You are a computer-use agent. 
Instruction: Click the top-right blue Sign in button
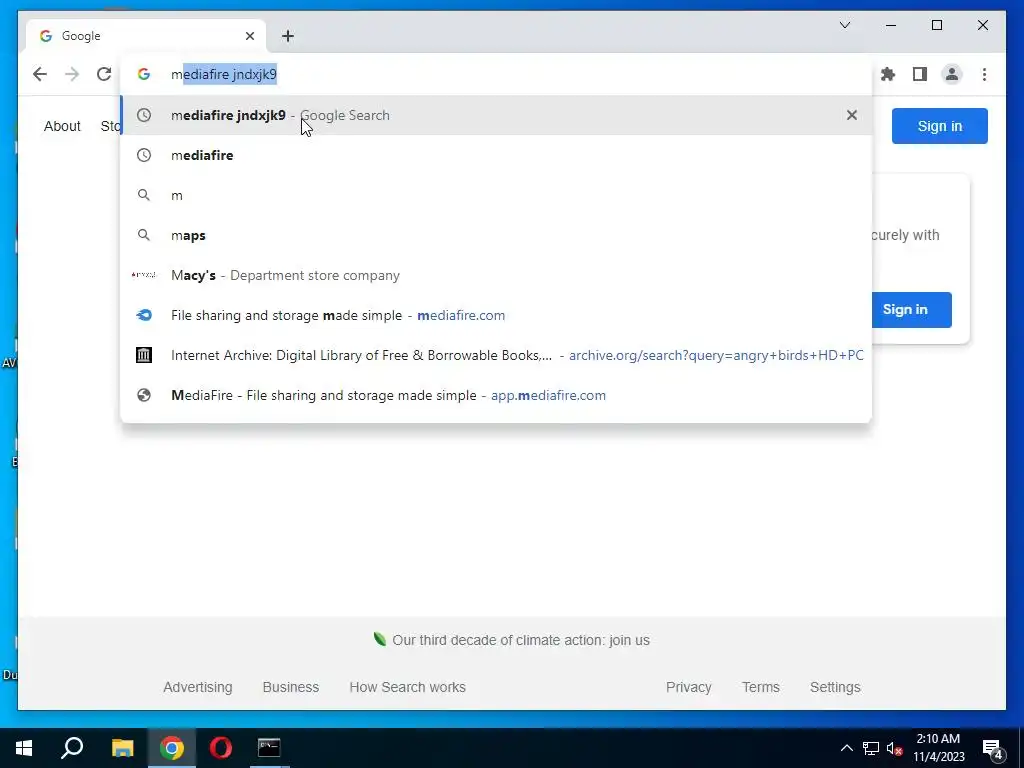[940, 126]
